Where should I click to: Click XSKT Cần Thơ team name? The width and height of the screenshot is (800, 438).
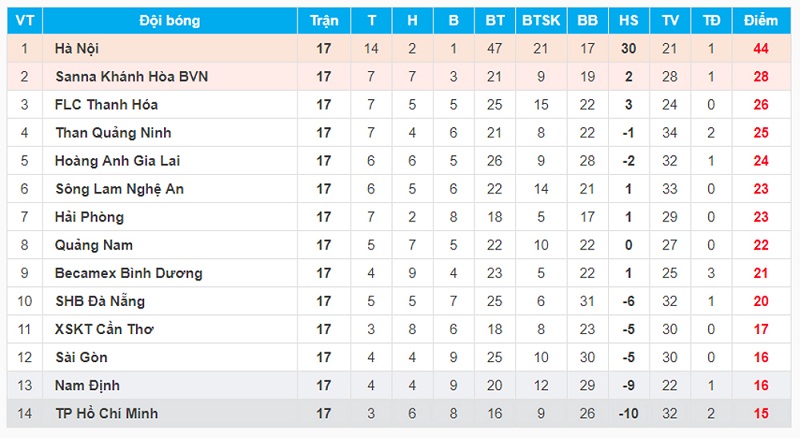tap(104, 329)
